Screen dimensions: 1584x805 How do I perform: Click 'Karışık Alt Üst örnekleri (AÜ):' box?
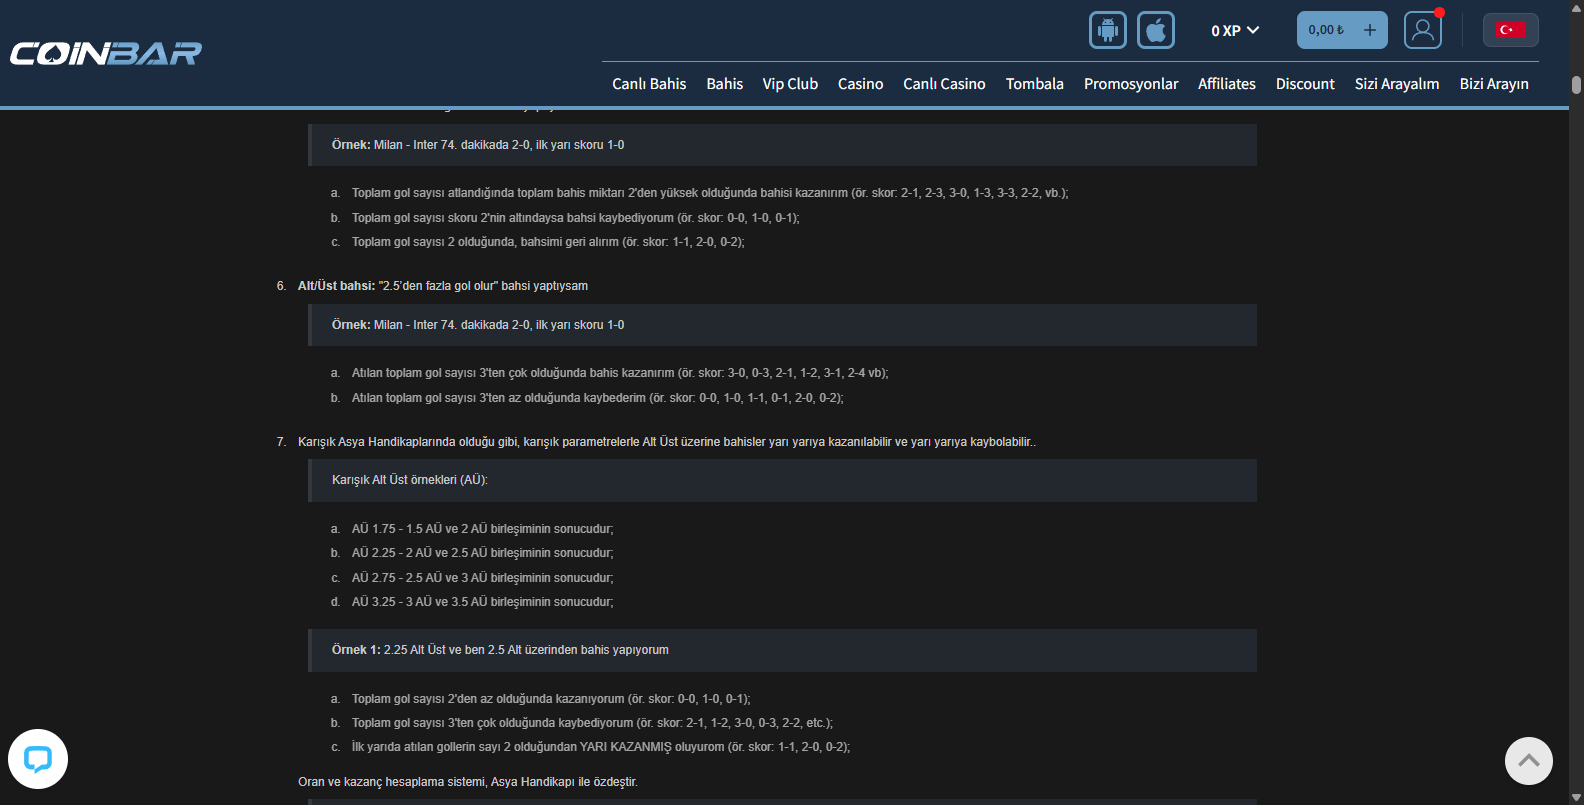(782, 480)
